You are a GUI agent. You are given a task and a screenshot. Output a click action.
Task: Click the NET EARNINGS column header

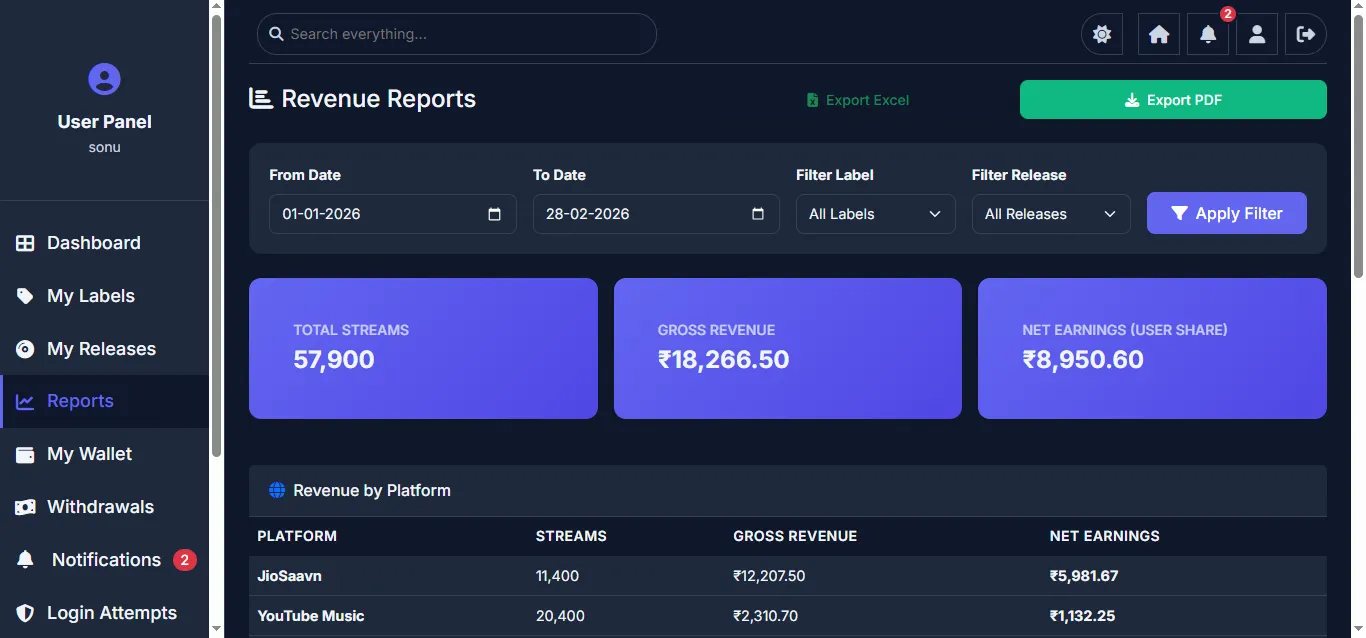click(x=1105, y=536)
